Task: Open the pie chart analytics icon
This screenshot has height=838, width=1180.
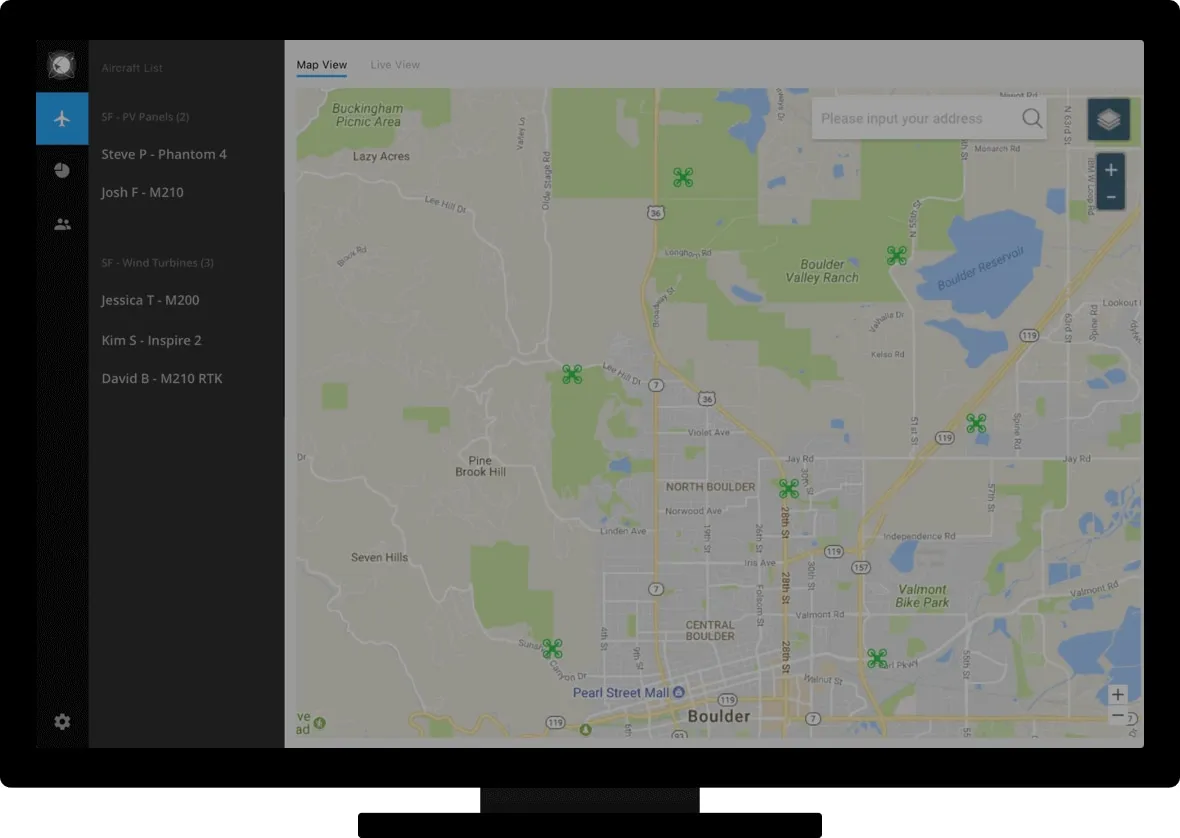Action: [62, 171]
